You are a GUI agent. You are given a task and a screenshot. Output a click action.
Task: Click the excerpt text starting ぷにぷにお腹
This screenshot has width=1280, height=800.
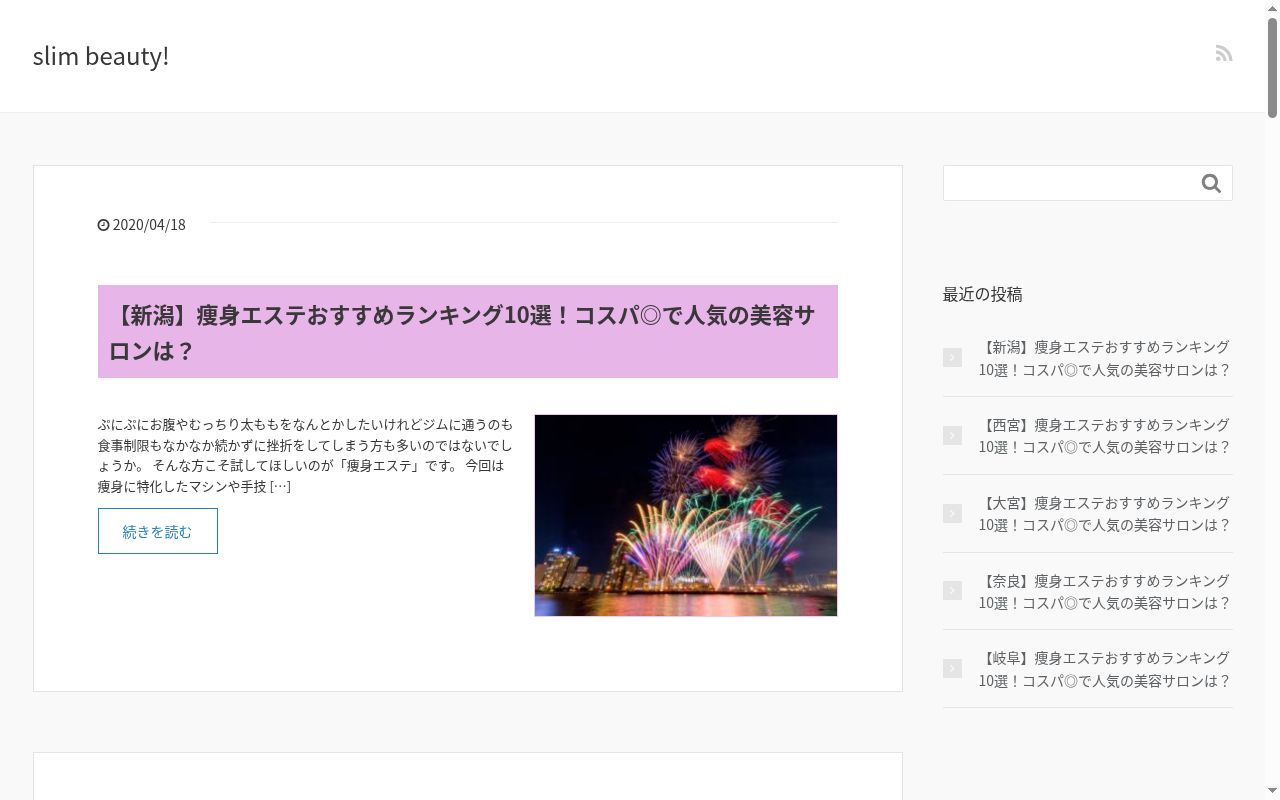coord(305,455)
